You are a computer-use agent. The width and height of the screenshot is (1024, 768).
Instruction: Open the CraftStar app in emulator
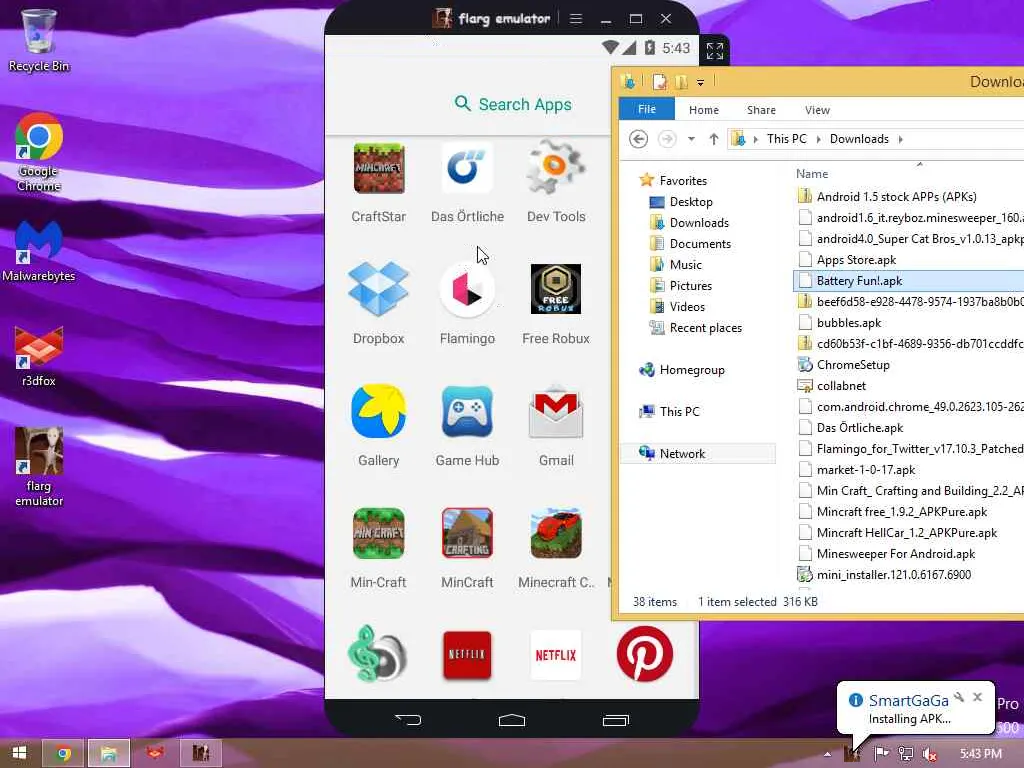coord(379,169)
